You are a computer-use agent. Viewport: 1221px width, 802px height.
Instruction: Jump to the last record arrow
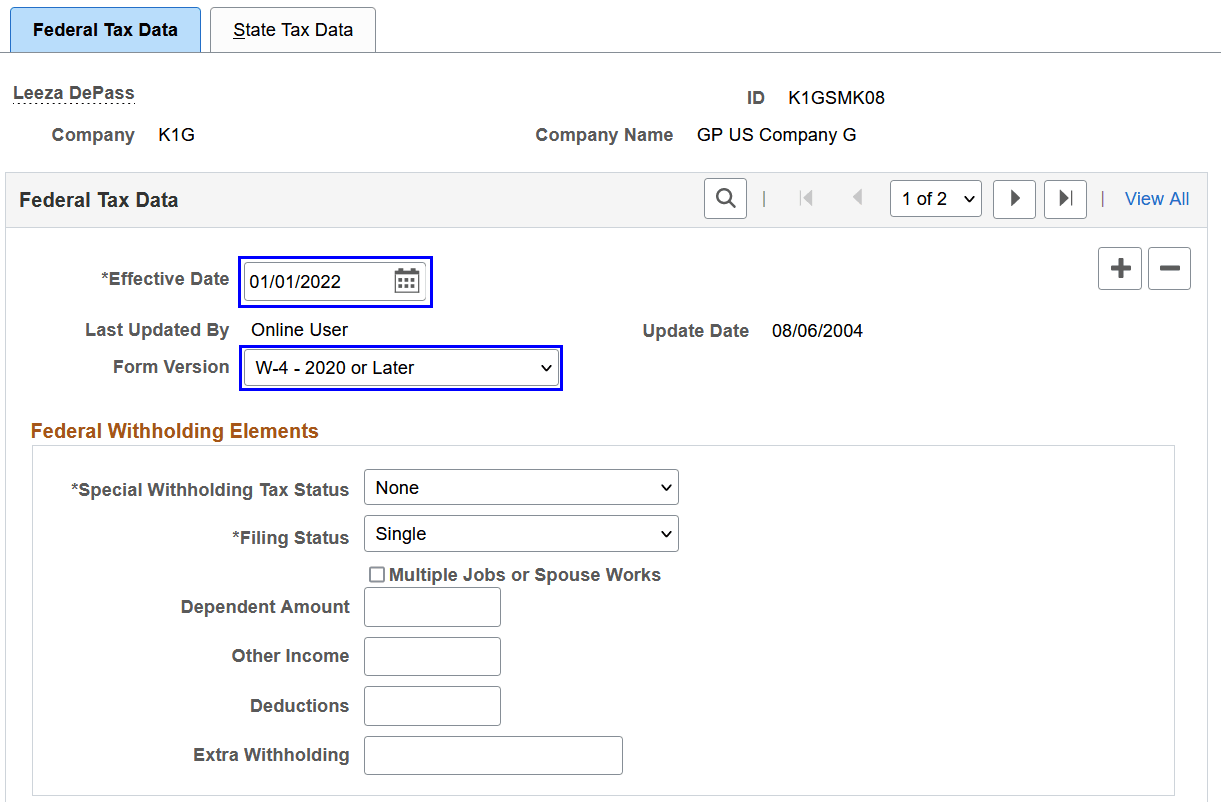[x=1064, y=199]
